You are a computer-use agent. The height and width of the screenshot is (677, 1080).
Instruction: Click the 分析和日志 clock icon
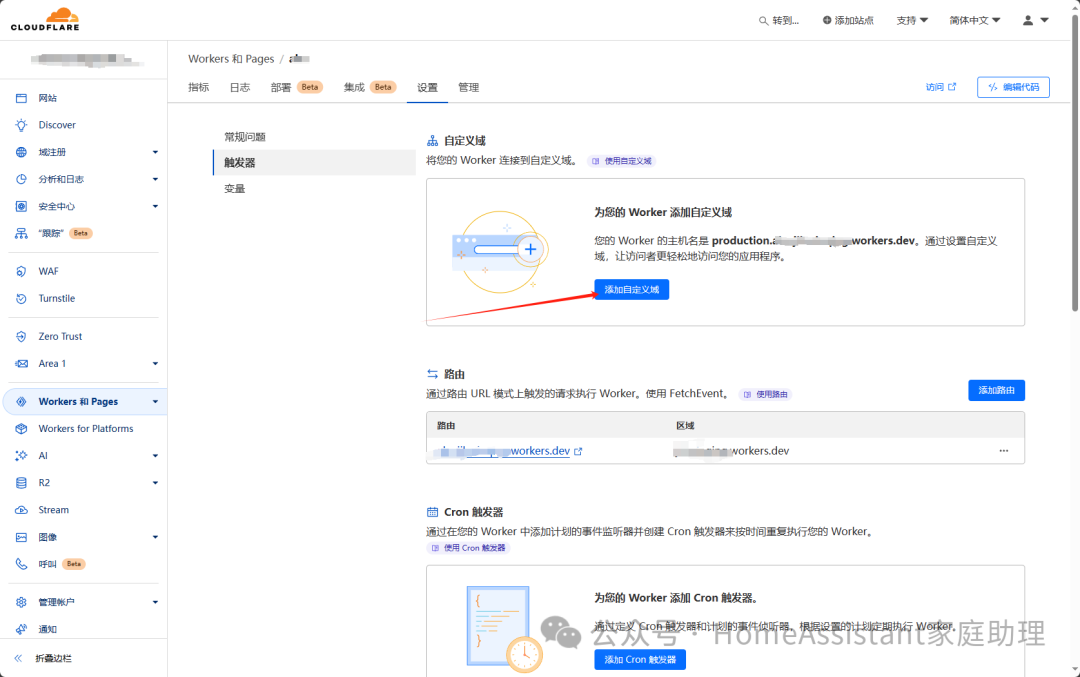pos(21,179)
